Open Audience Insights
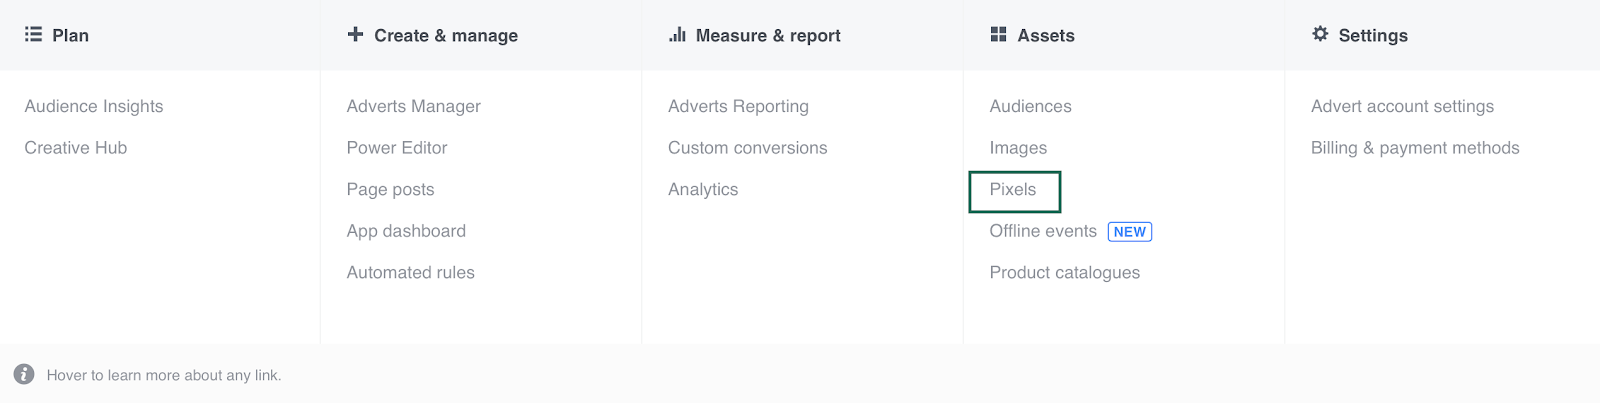This screenshot has height=403, width=1600. coord(94,107)
